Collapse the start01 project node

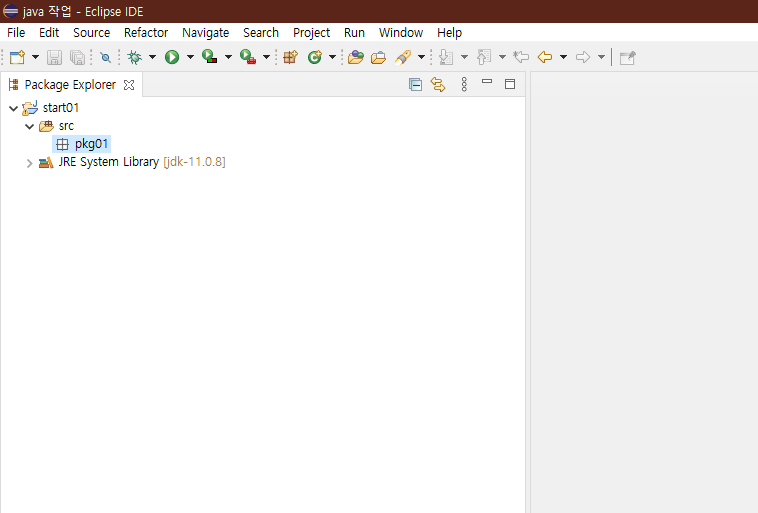click(14, 108)
